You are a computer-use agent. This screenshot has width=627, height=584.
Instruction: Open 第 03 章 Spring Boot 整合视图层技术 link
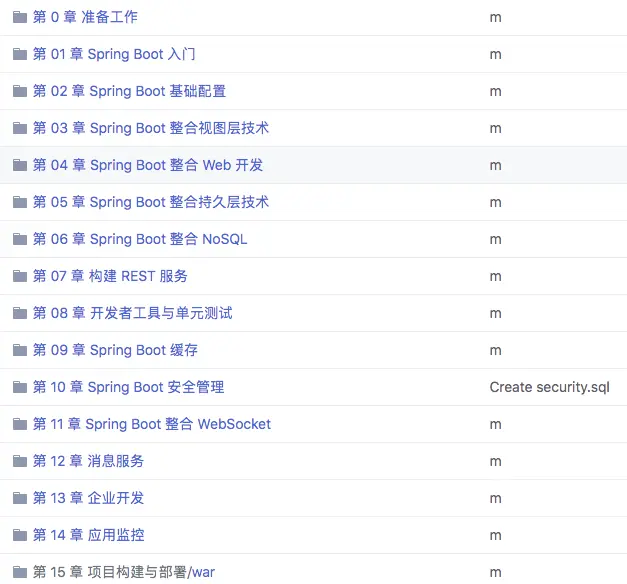point(151,128)
